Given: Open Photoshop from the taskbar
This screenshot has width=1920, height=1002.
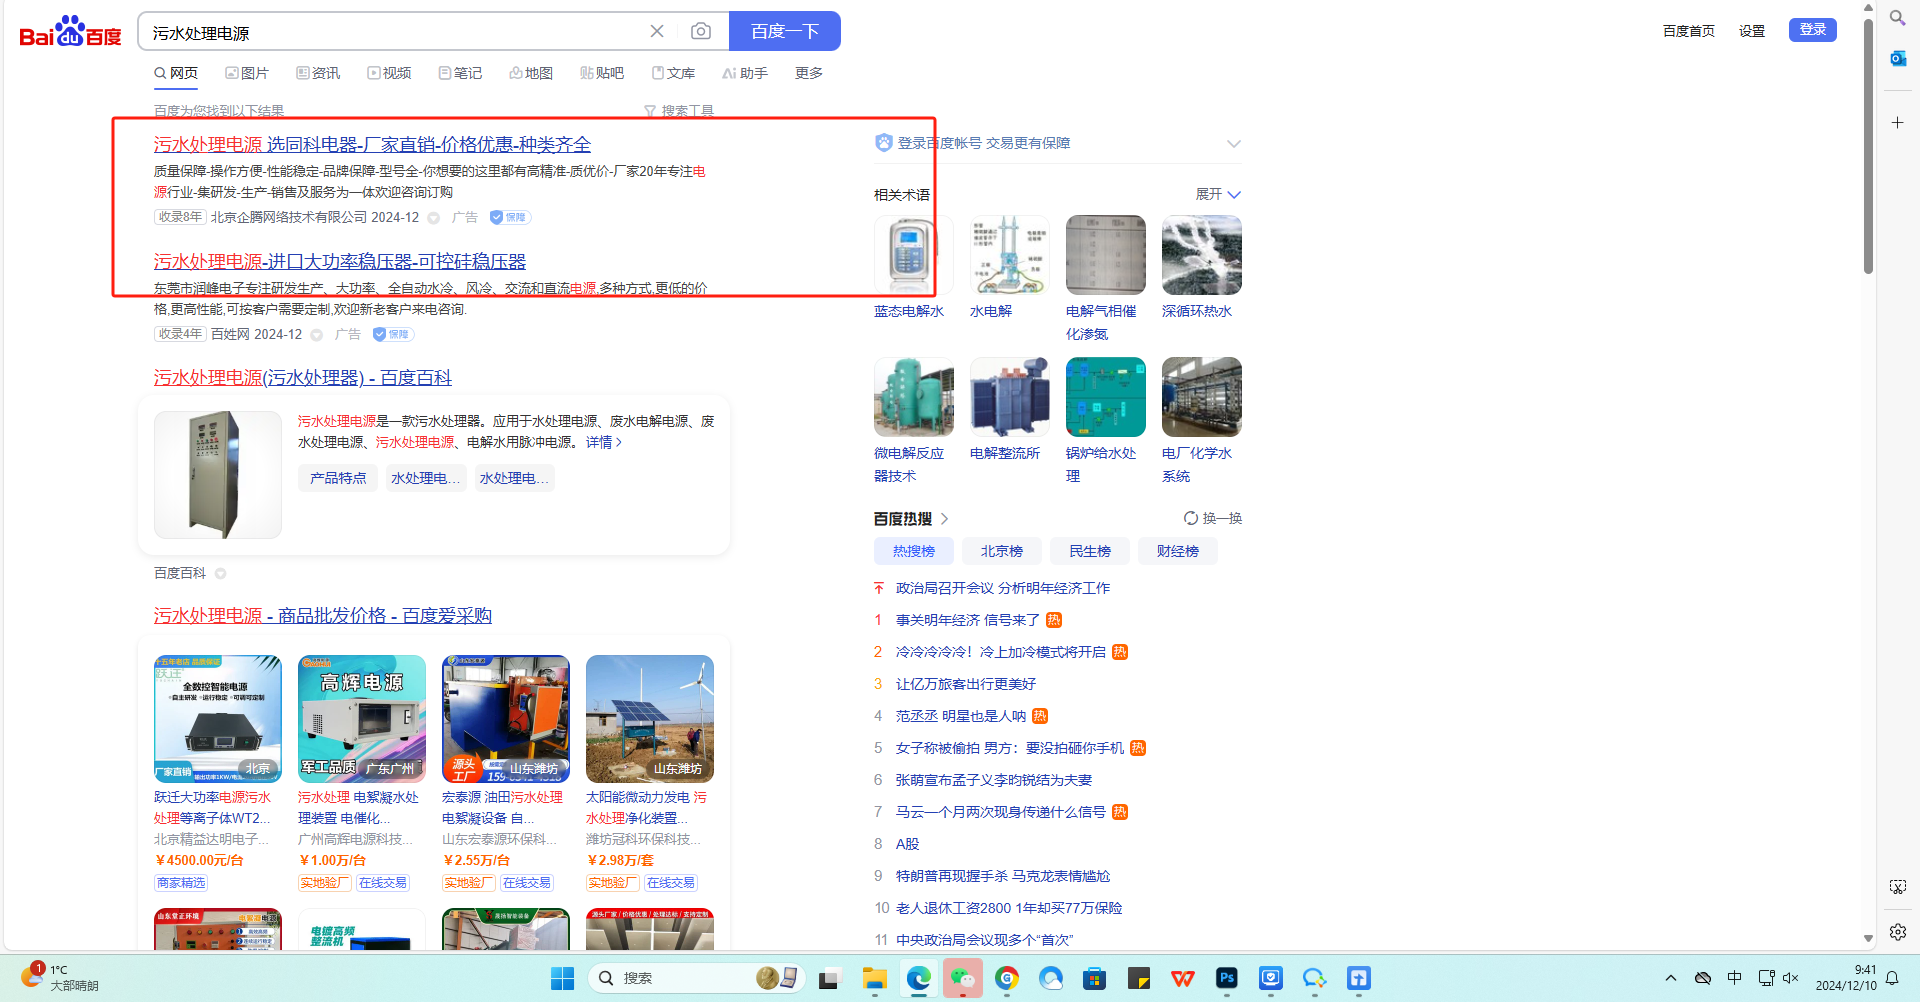Looking at the screenshot, I should (1227, 978).
